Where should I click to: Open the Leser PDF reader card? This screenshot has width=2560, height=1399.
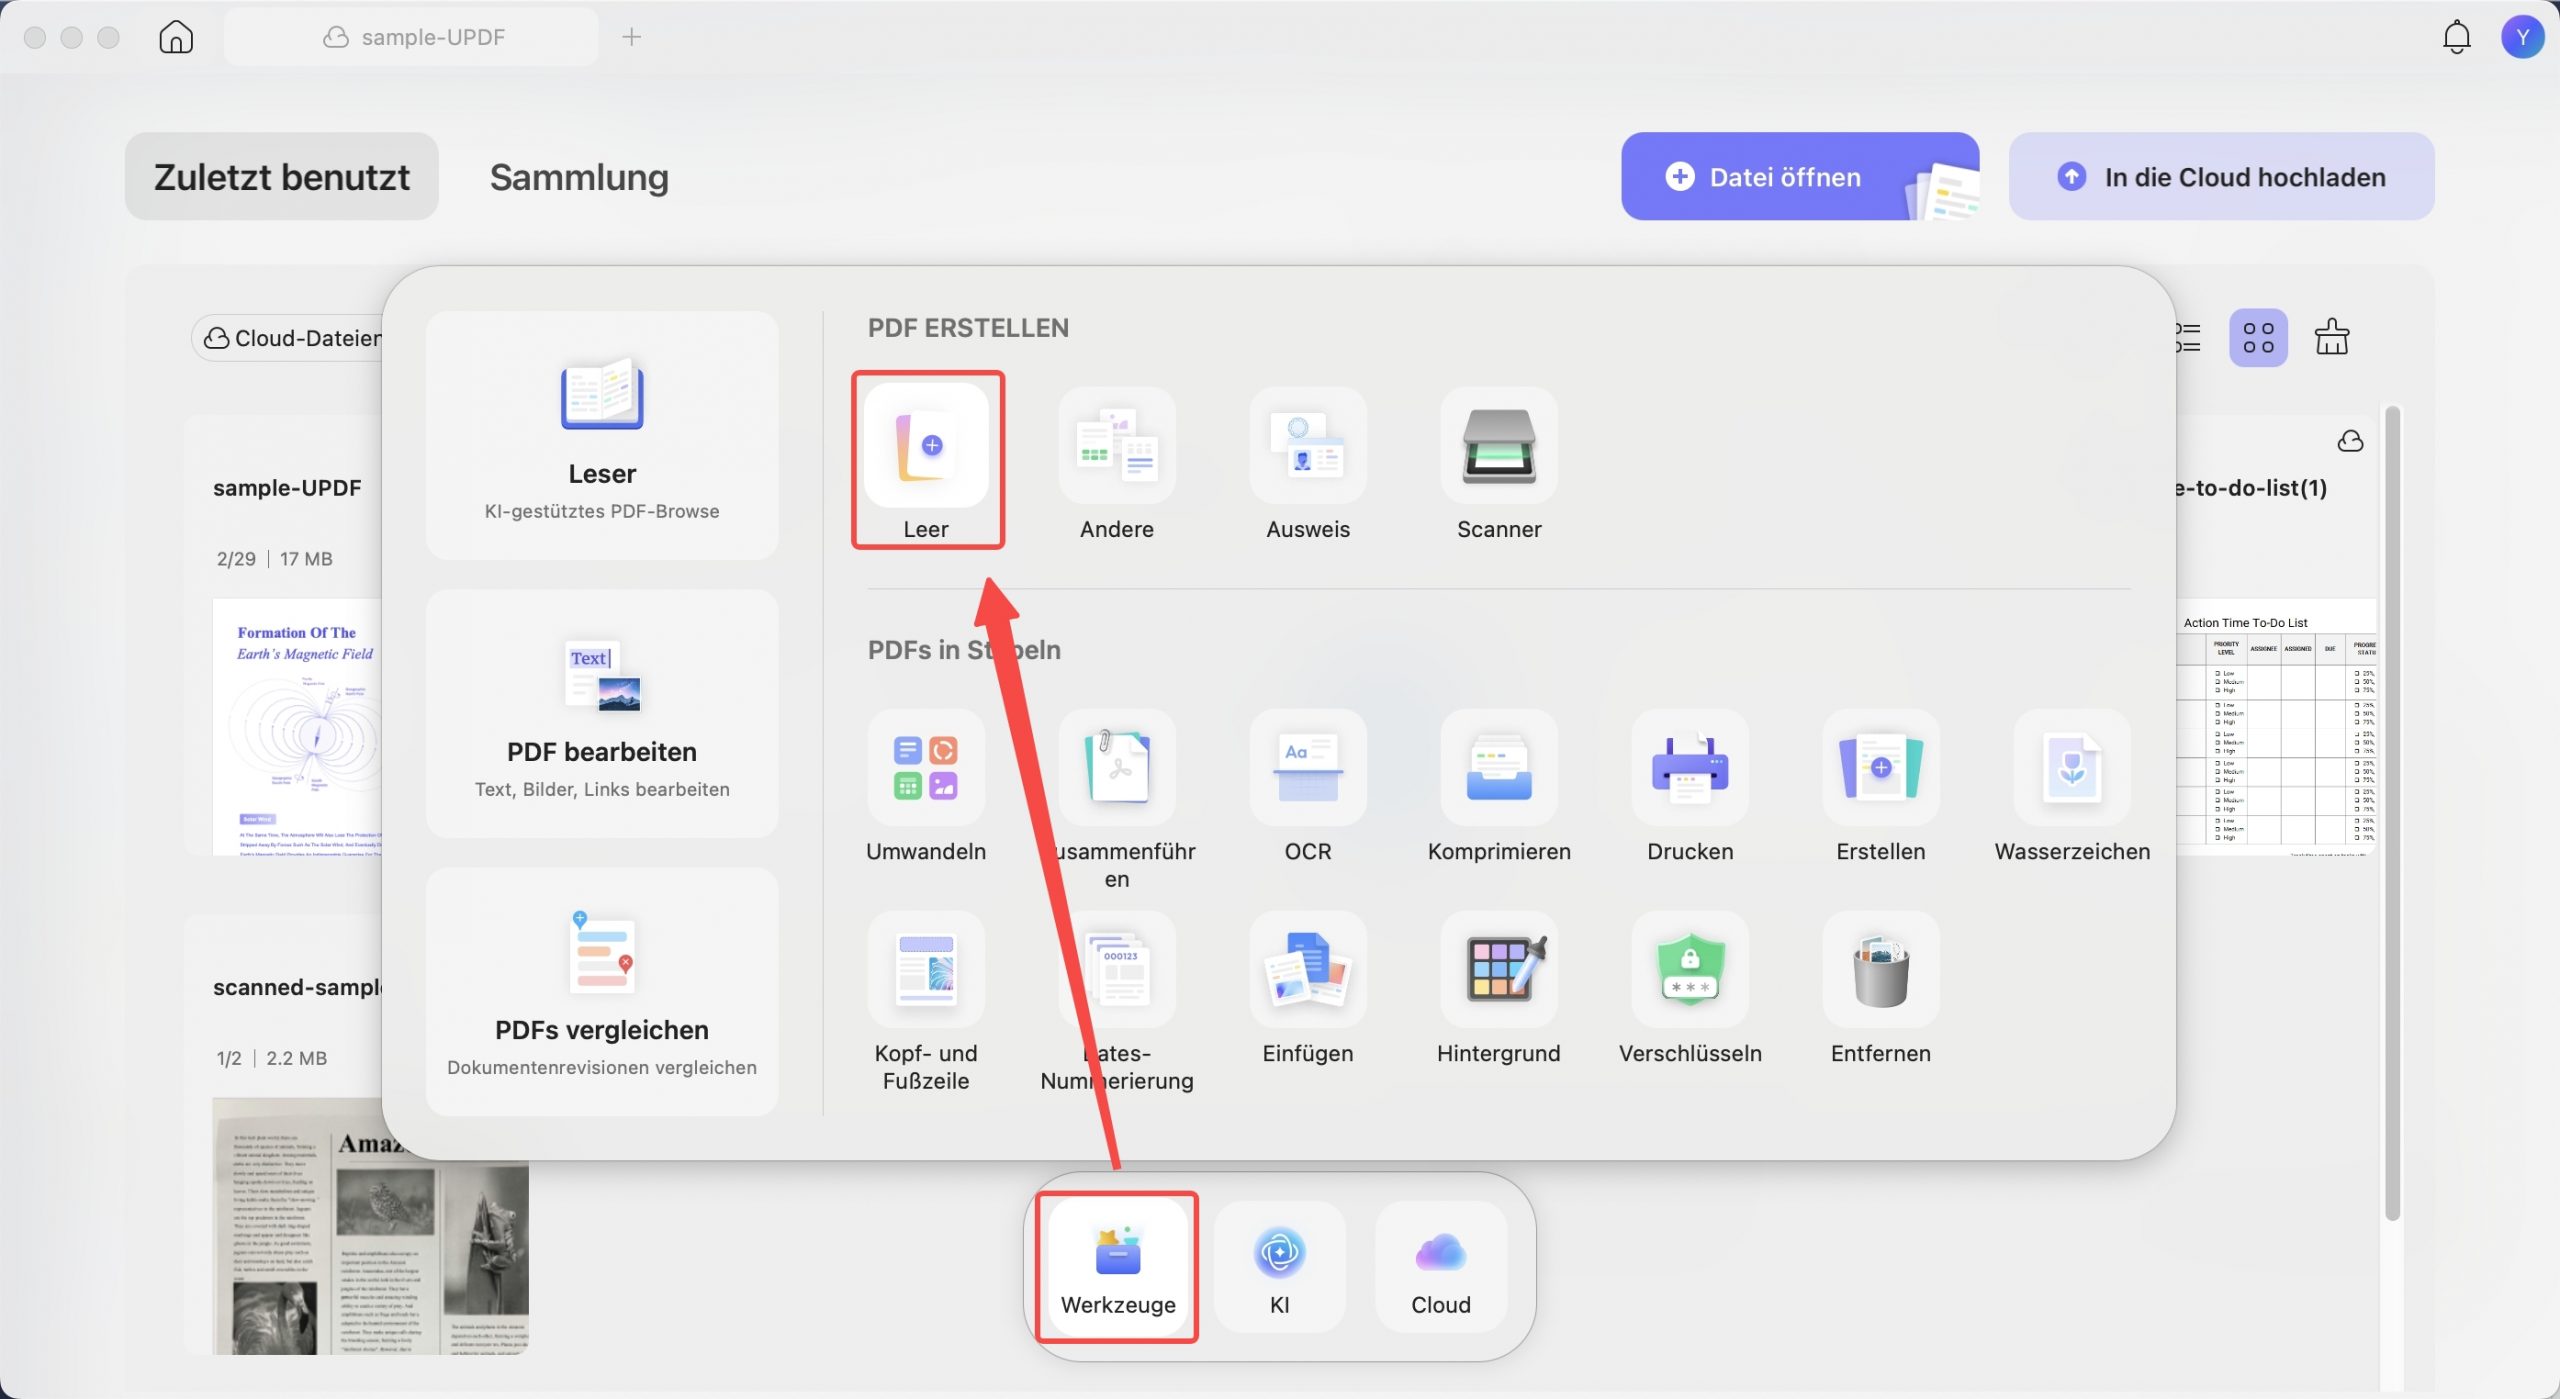pos(602,435)
